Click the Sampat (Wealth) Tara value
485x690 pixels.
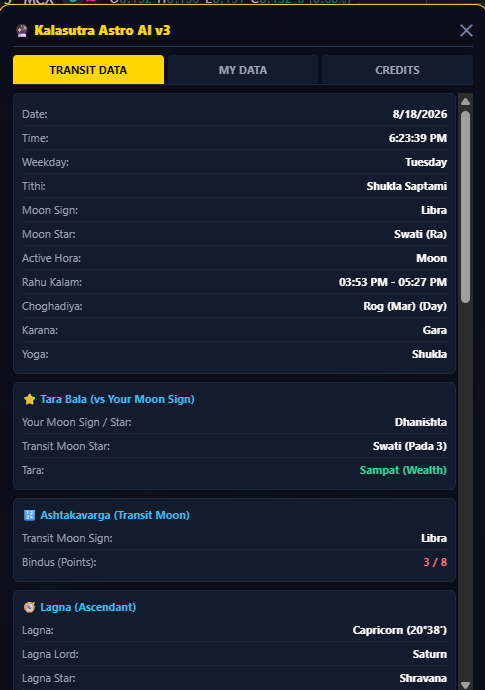pos(403,470)
